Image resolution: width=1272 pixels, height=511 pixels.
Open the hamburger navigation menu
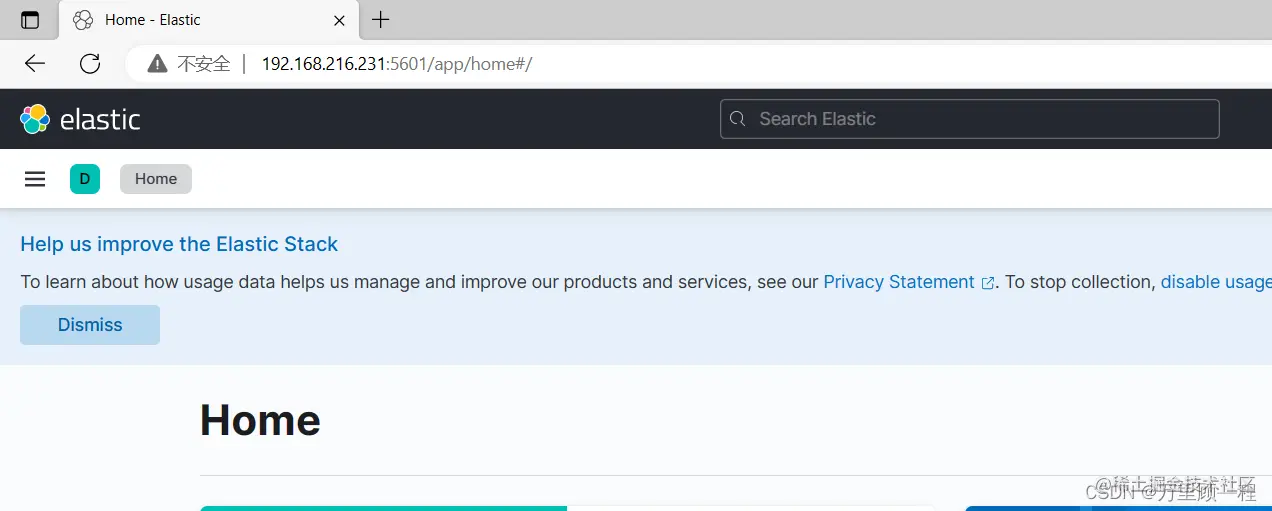35,179
